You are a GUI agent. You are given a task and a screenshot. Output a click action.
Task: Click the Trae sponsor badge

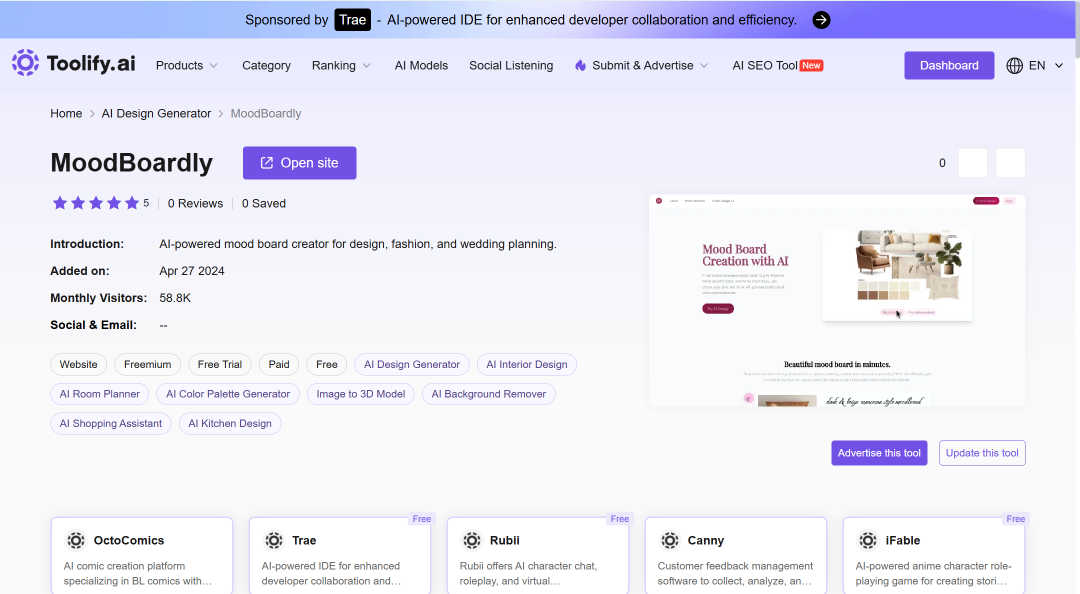[353, 20]
